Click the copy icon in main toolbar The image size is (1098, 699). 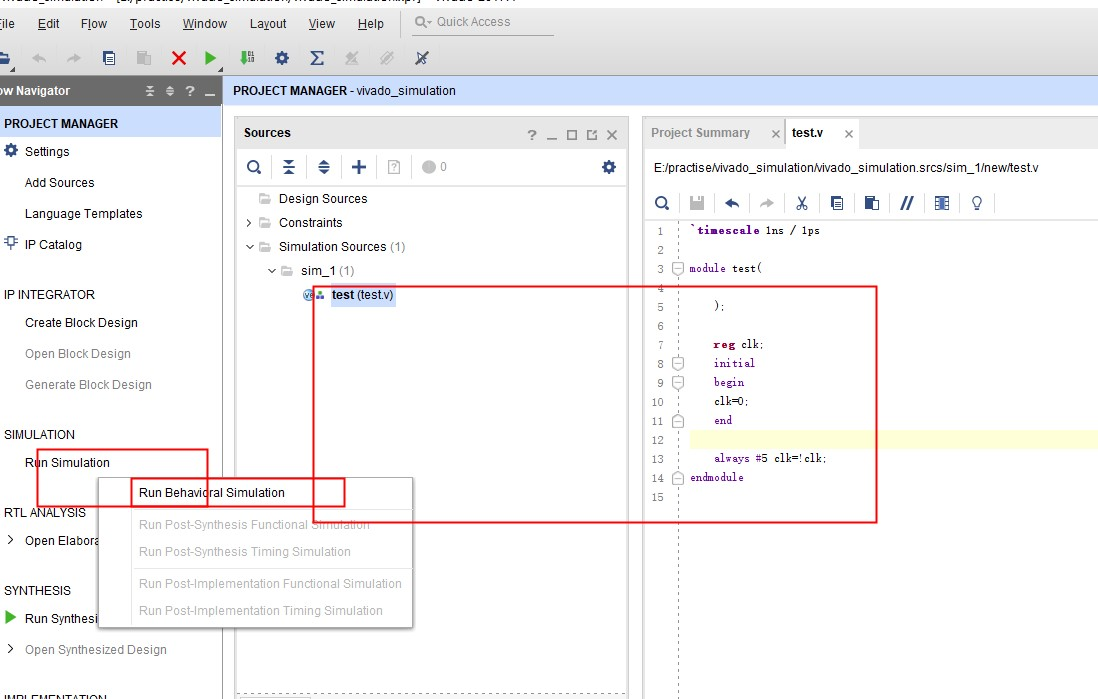click(109, 58)
